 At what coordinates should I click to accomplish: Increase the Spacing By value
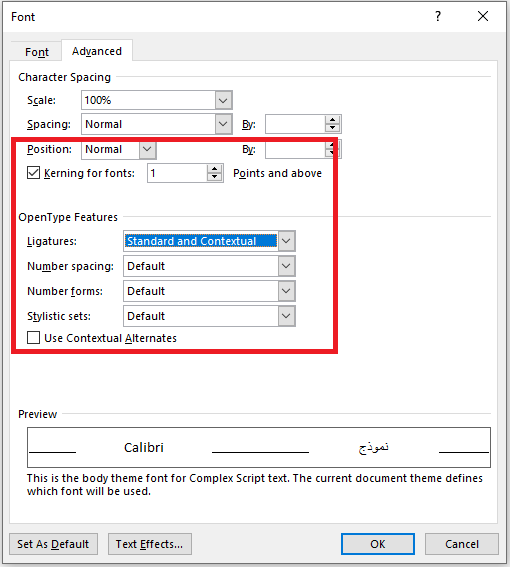tap(332, 120)
